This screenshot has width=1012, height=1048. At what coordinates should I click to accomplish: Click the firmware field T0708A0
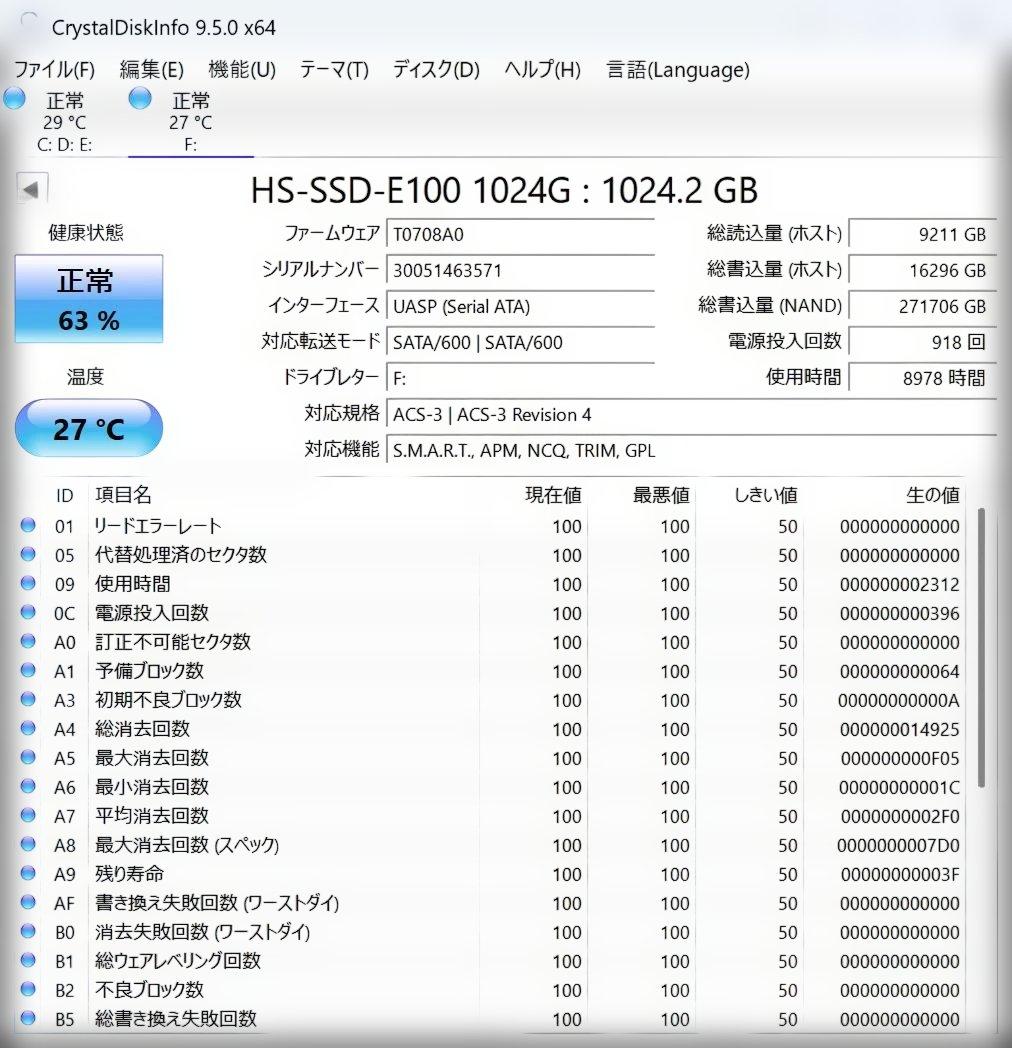520,234
